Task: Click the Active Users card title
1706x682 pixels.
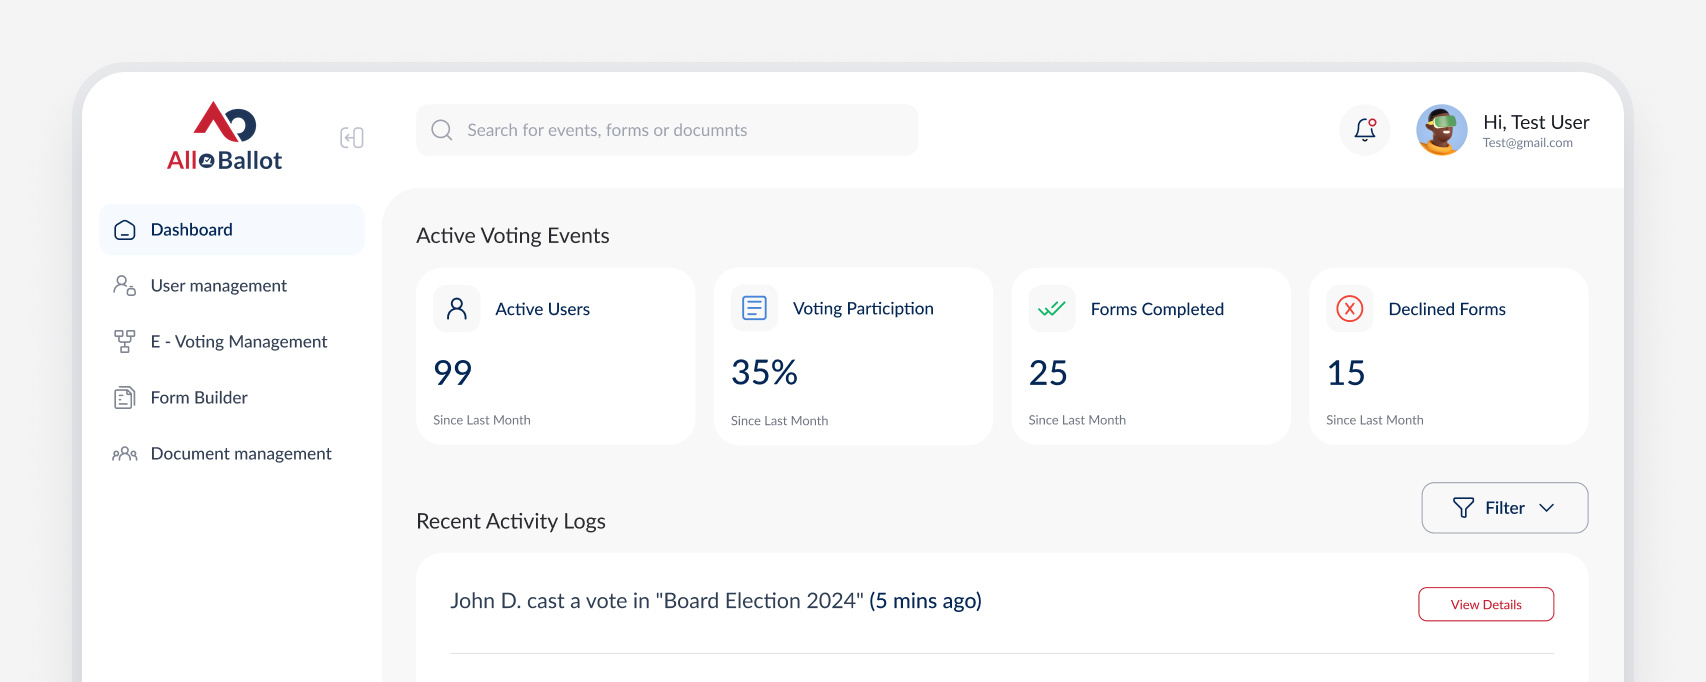Action: (x=543, y=309)
